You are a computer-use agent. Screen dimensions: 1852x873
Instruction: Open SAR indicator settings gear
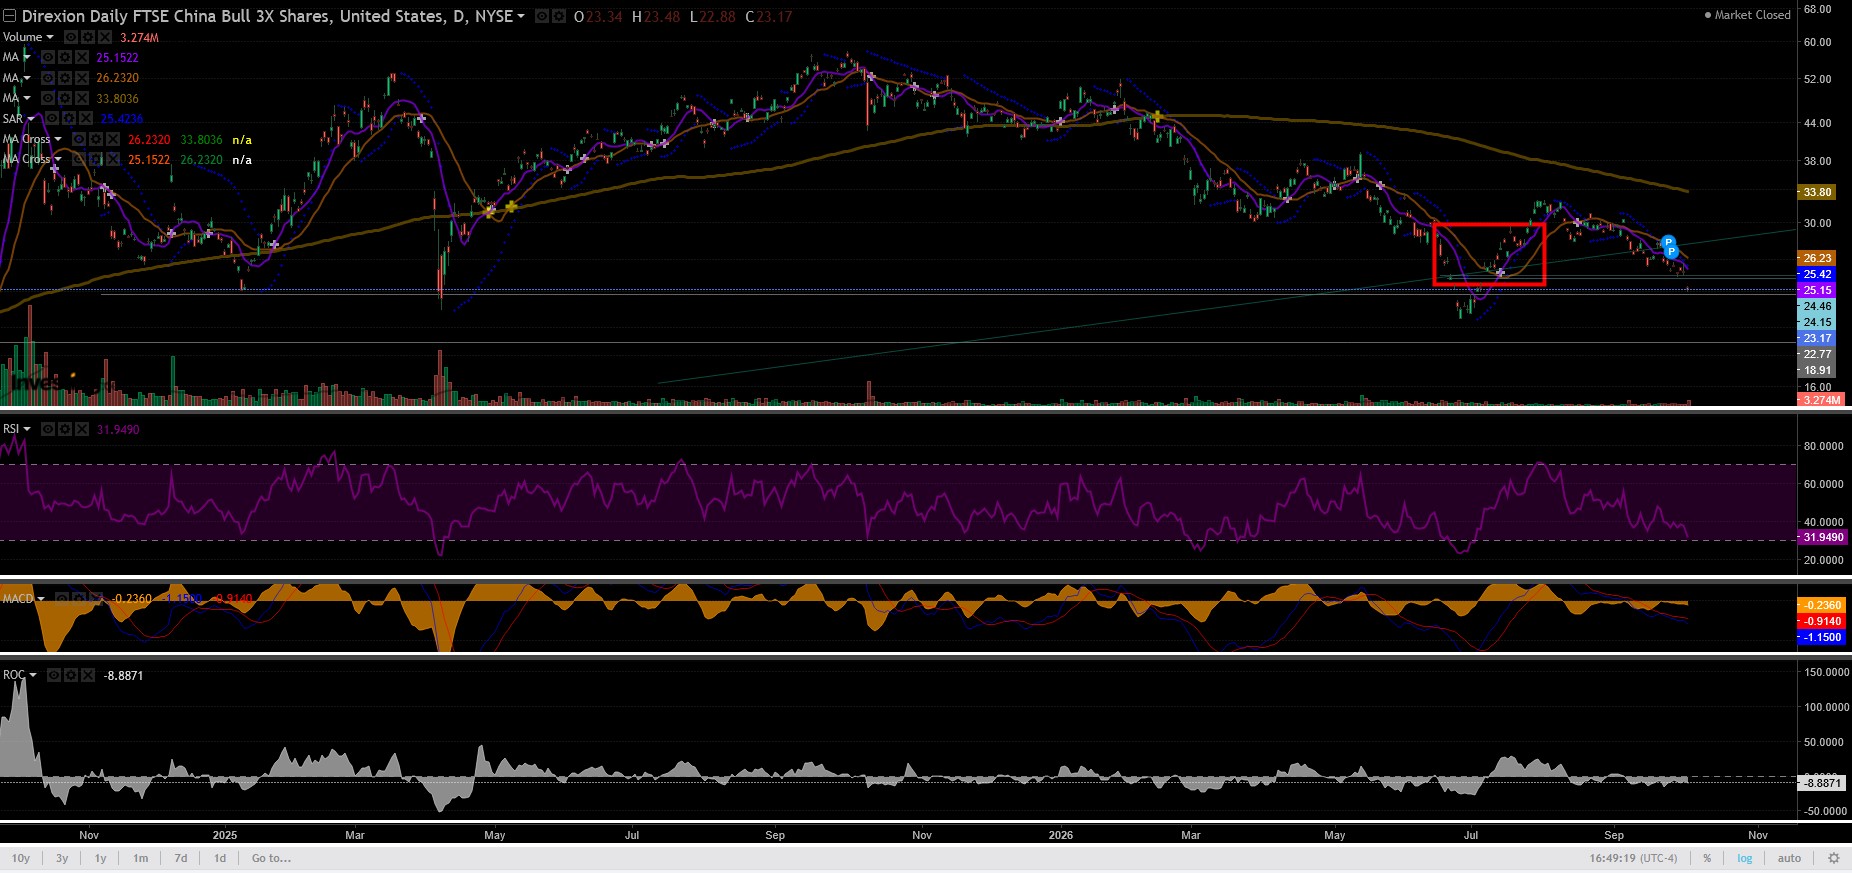pyautogui.click(x=68, y=118)
